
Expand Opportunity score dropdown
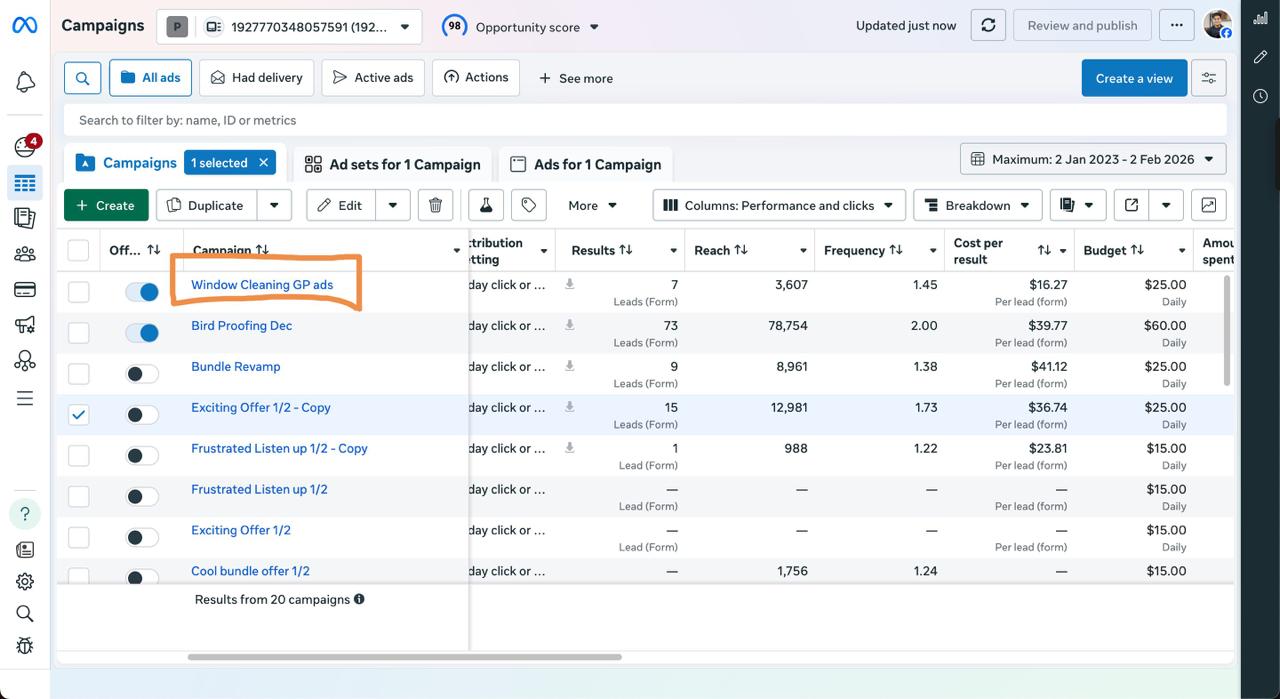pos(521,27)
